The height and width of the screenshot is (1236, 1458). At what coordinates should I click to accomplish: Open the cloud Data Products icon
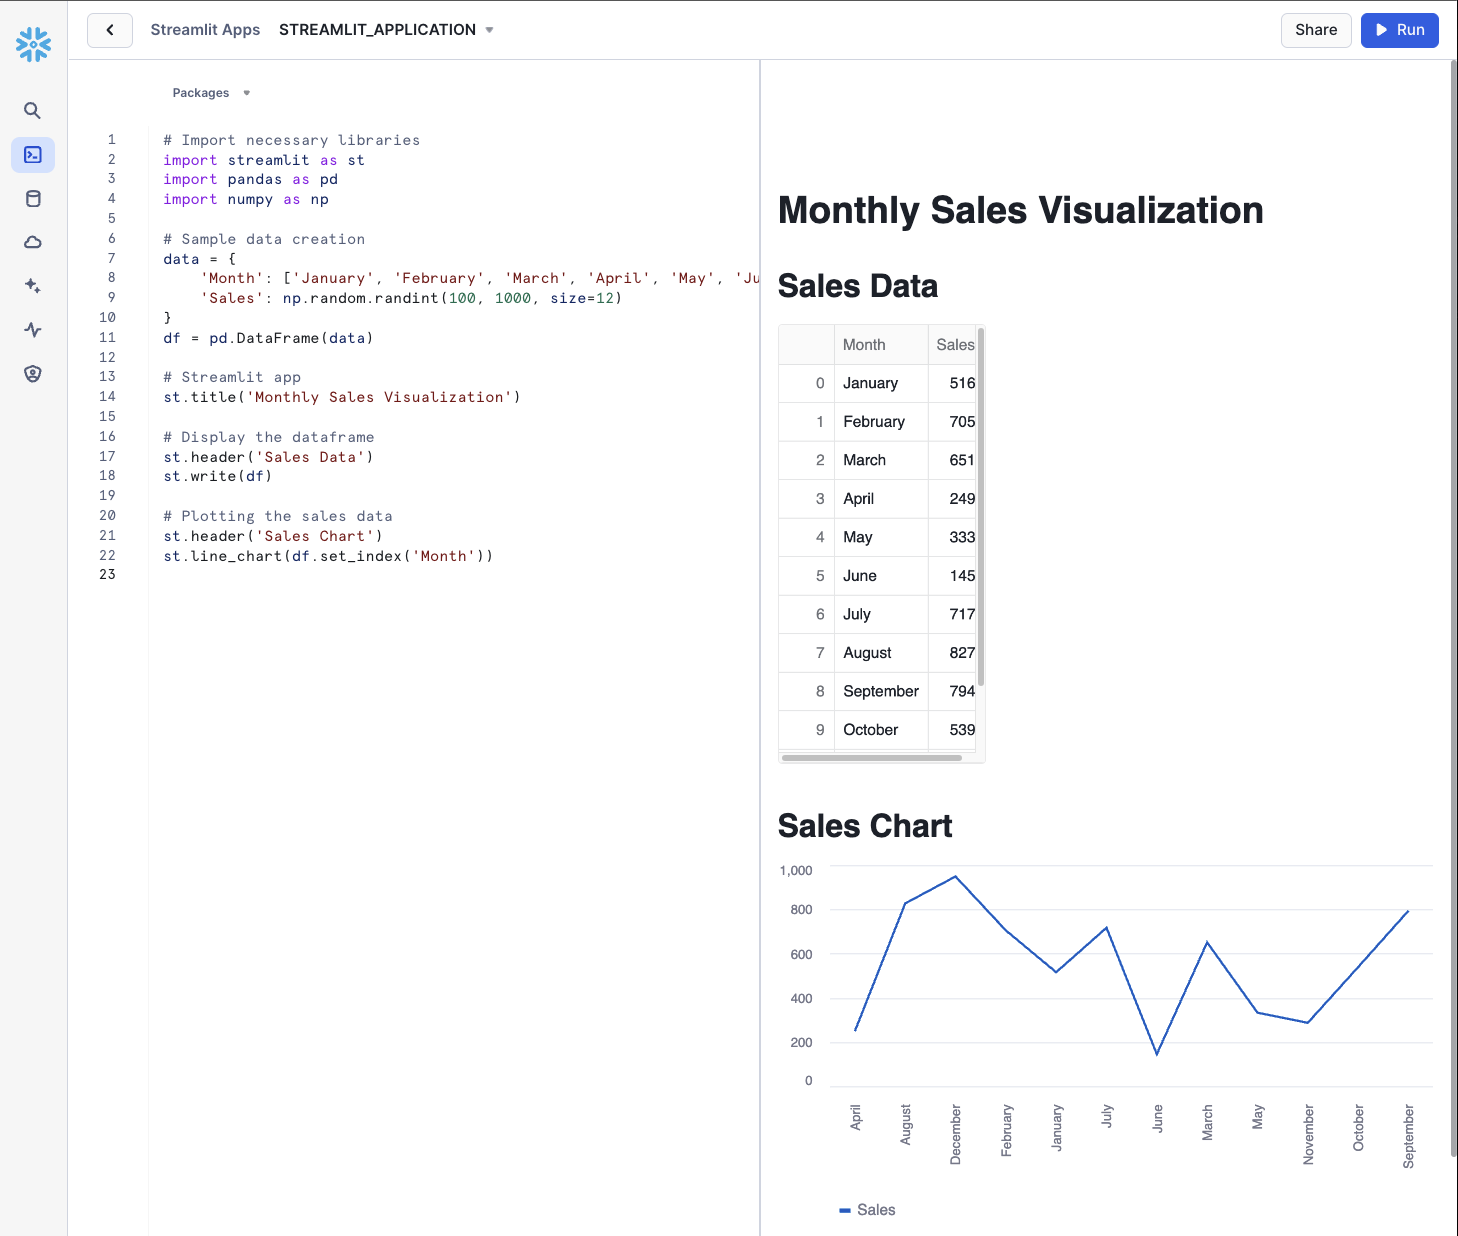coord(33,242)
